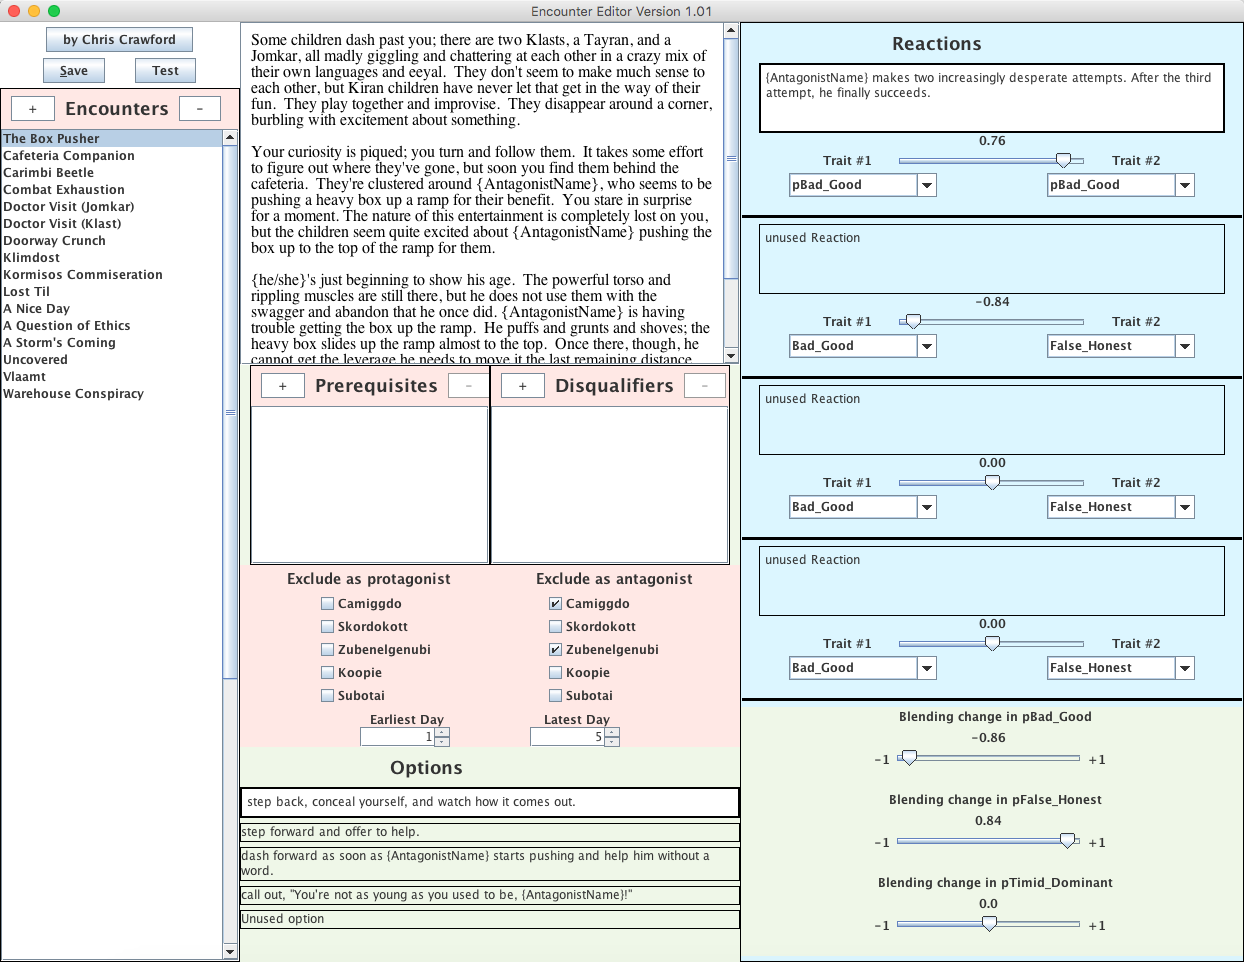Screen dimensions: 1244x962
Task: Uncheck Camiggdo under Exclude as antagonist
Action: tap(555, 604)
